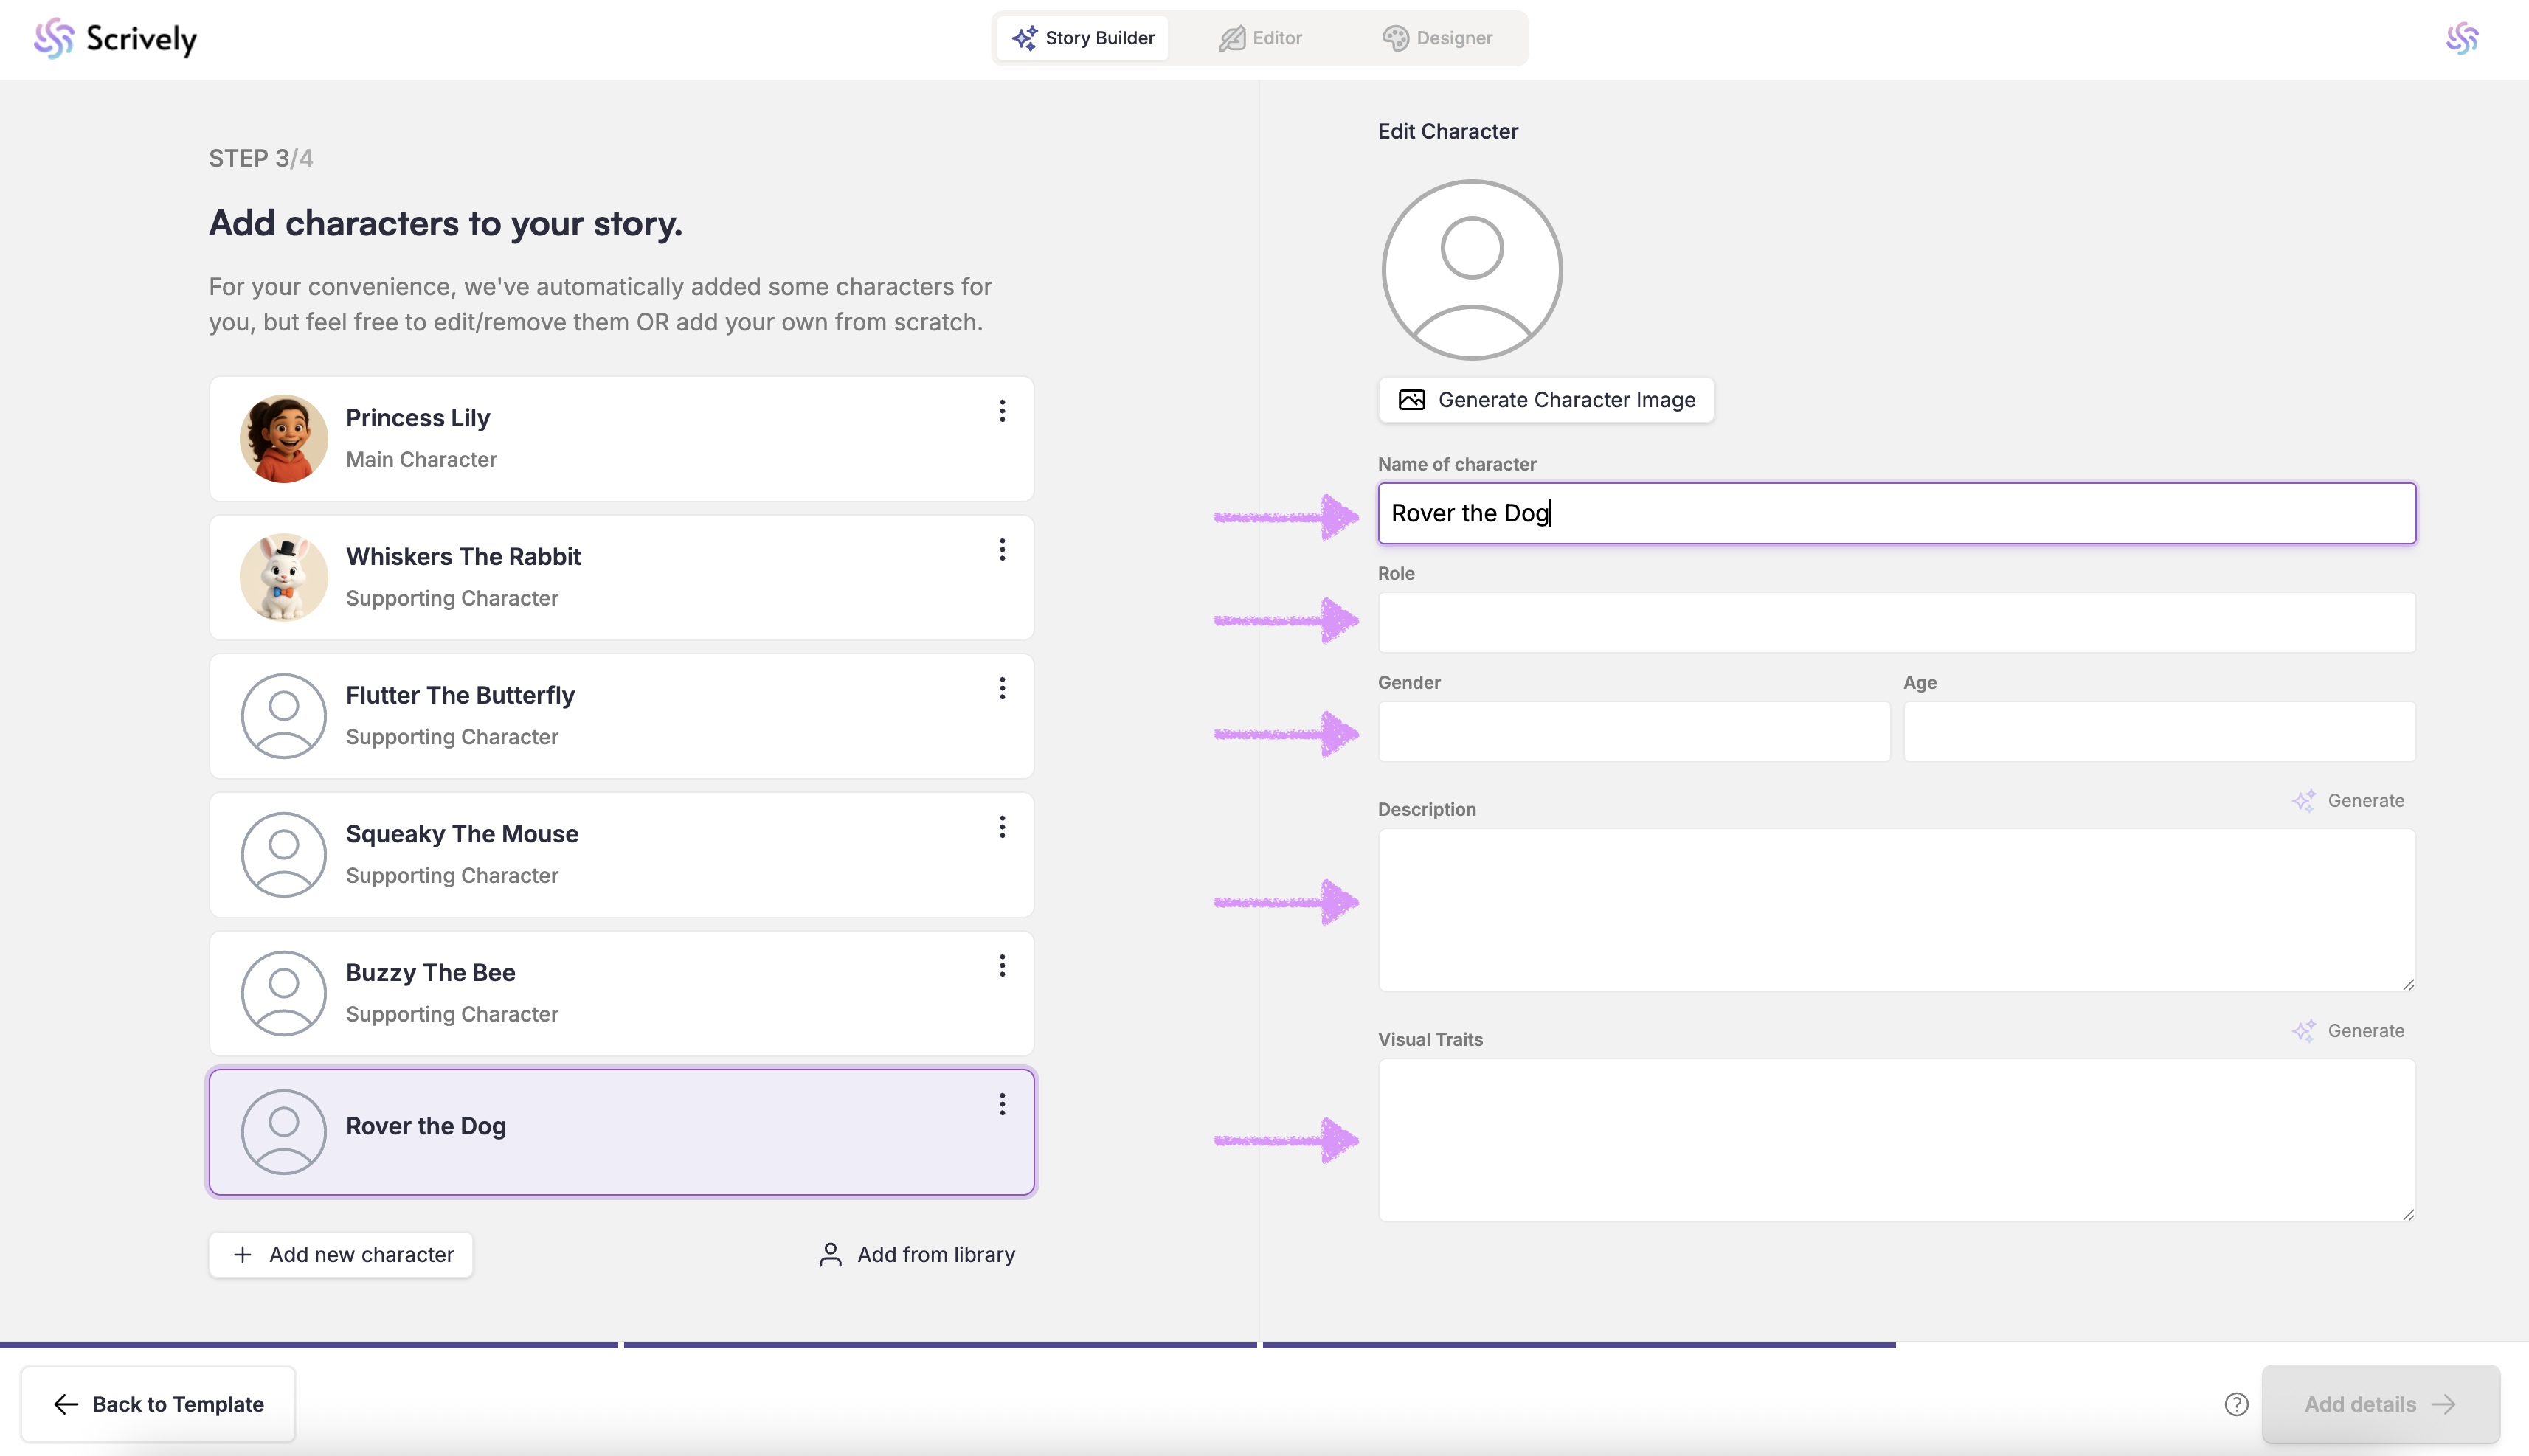Image resolution: width=2529 pixels, height=1456 pixels.
Task: Go Back to Template
Action: click(158, 1404)
